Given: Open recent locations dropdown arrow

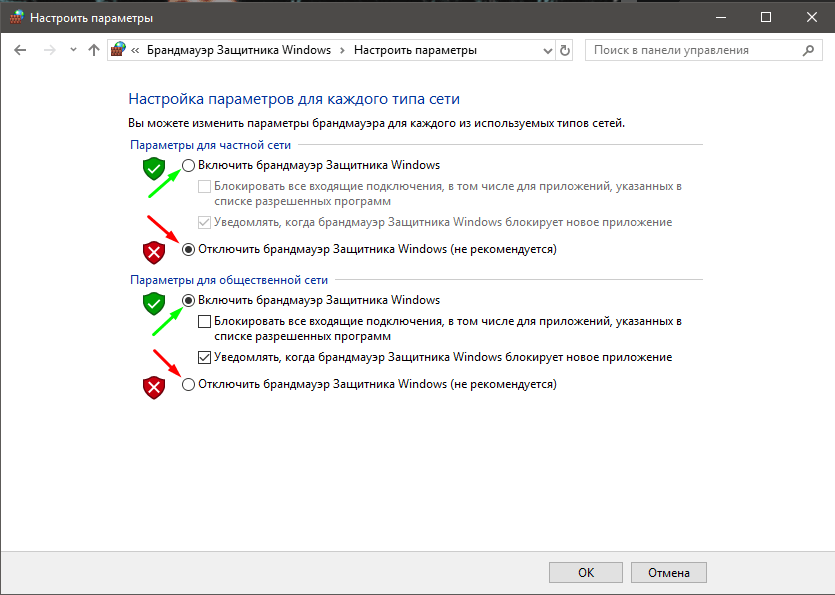Looking at the screenshot, I should click(x=73, y=50).
